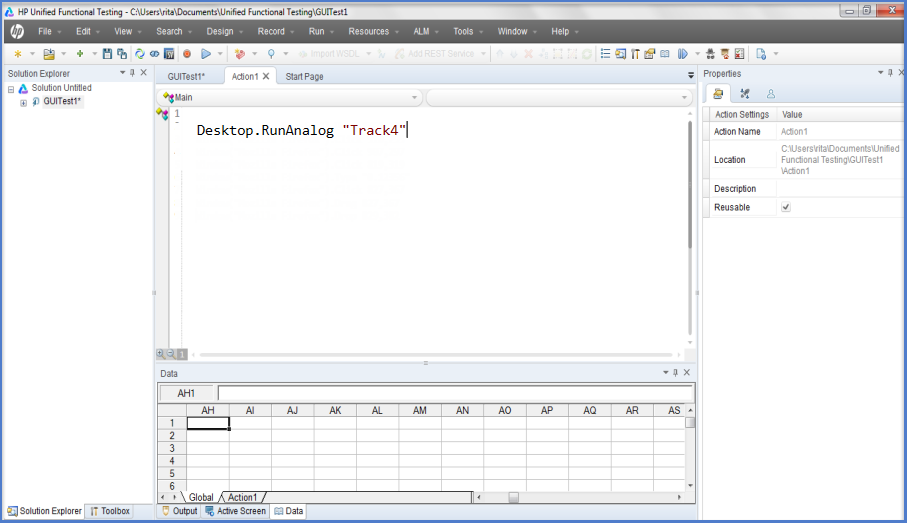This screenshot has width=907, height=523.
Task: Click the checklist toolbar icon
Action: click(x=739, y=54)
